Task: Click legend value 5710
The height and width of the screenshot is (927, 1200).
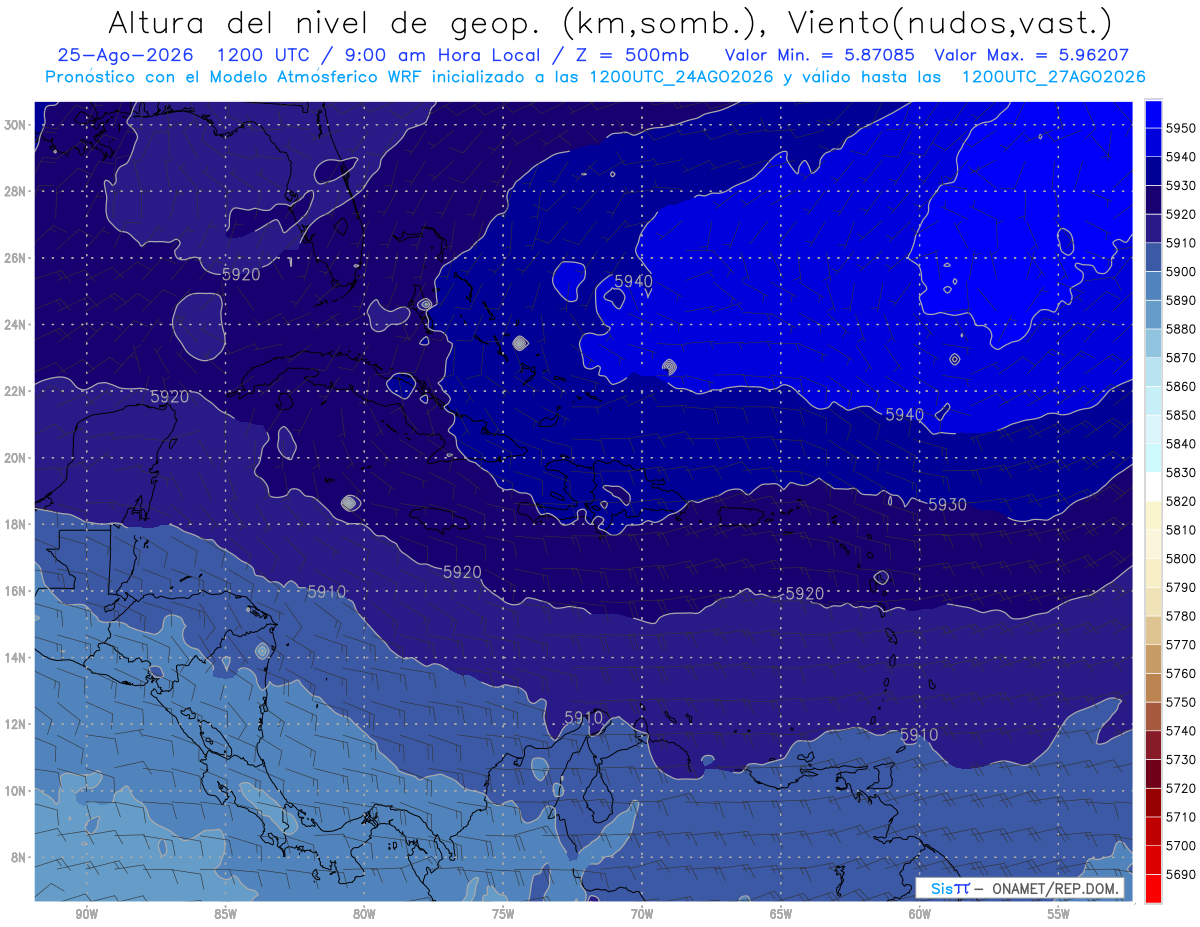Action: point(1181,817)
